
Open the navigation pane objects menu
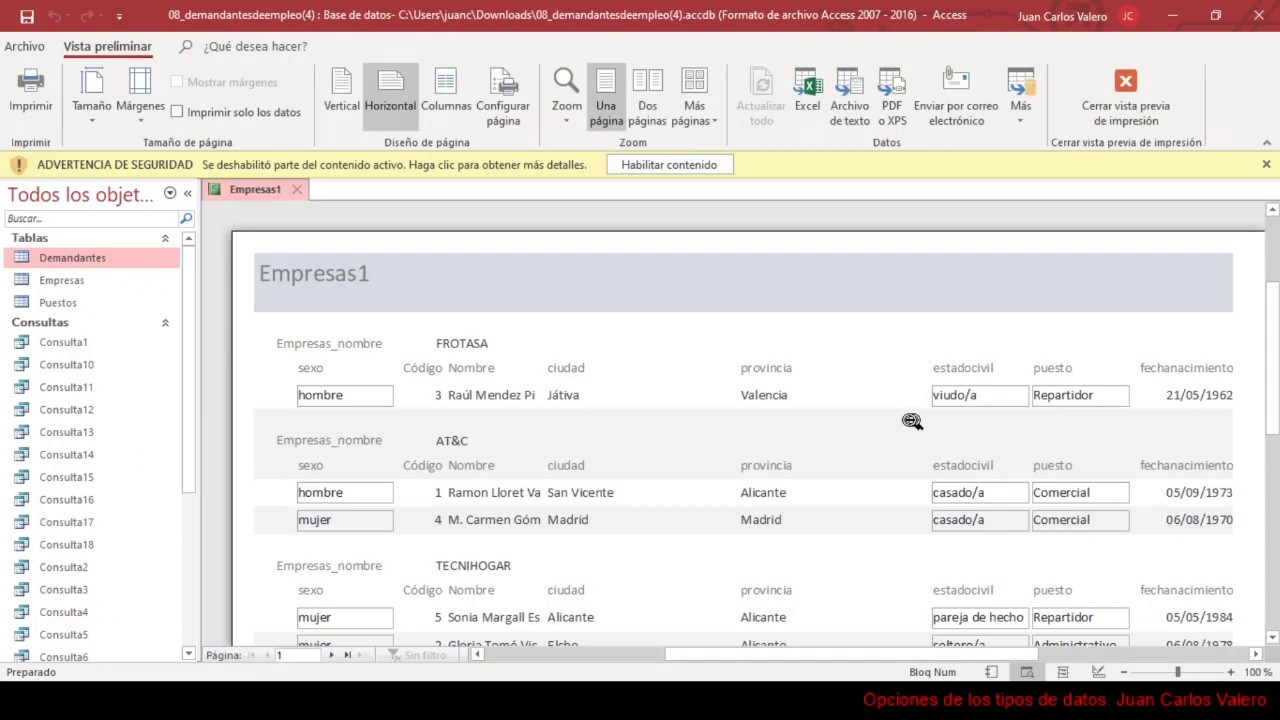170,193
